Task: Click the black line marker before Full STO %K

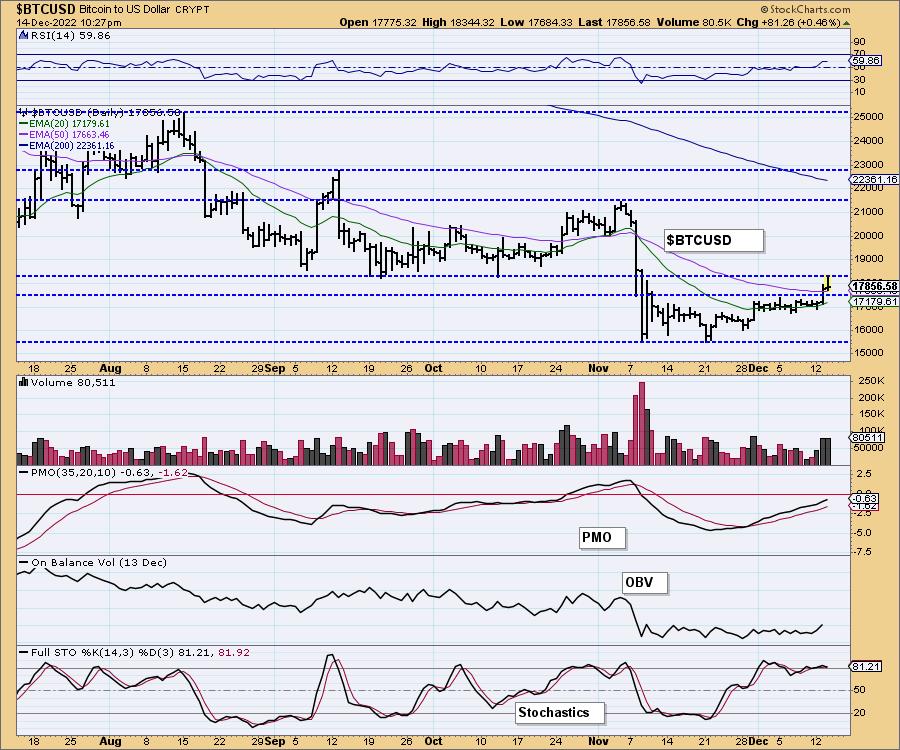Action: (x=24, y=652)
